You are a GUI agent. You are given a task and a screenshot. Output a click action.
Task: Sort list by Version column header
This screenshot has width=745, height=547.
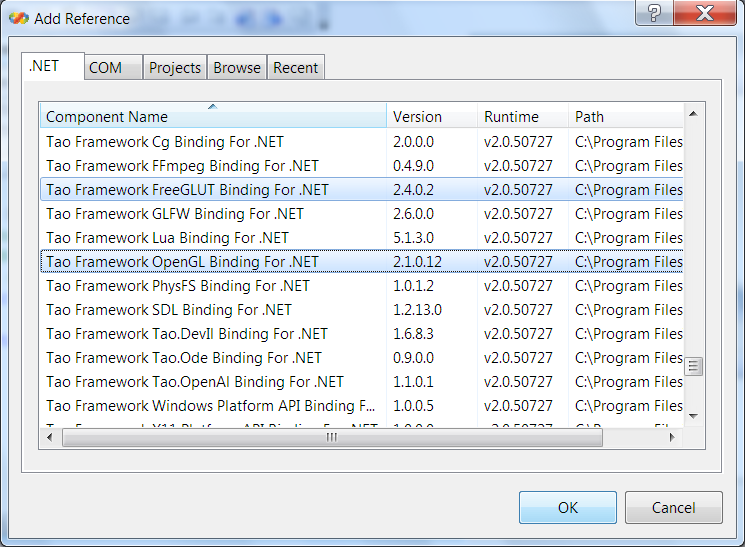coord(432,116)
